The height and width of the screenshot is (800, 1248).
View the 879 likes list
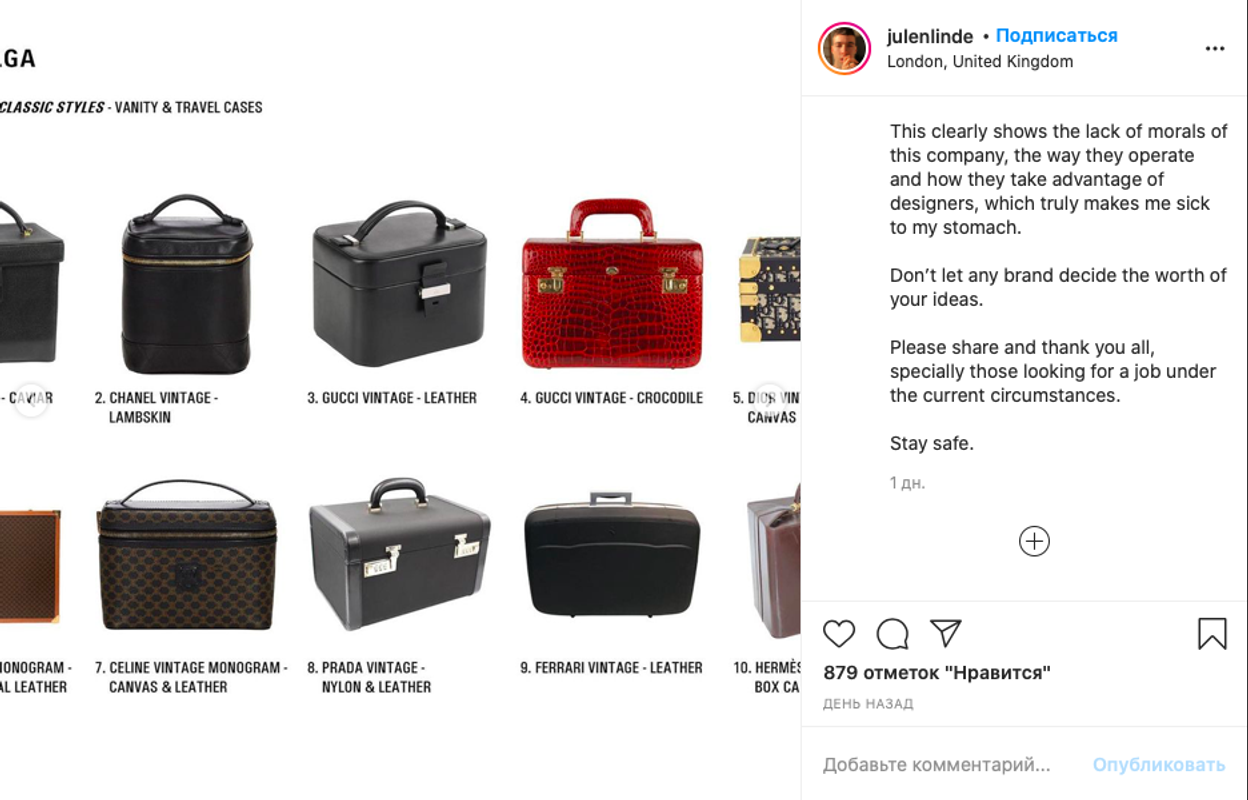coord(937,673)
